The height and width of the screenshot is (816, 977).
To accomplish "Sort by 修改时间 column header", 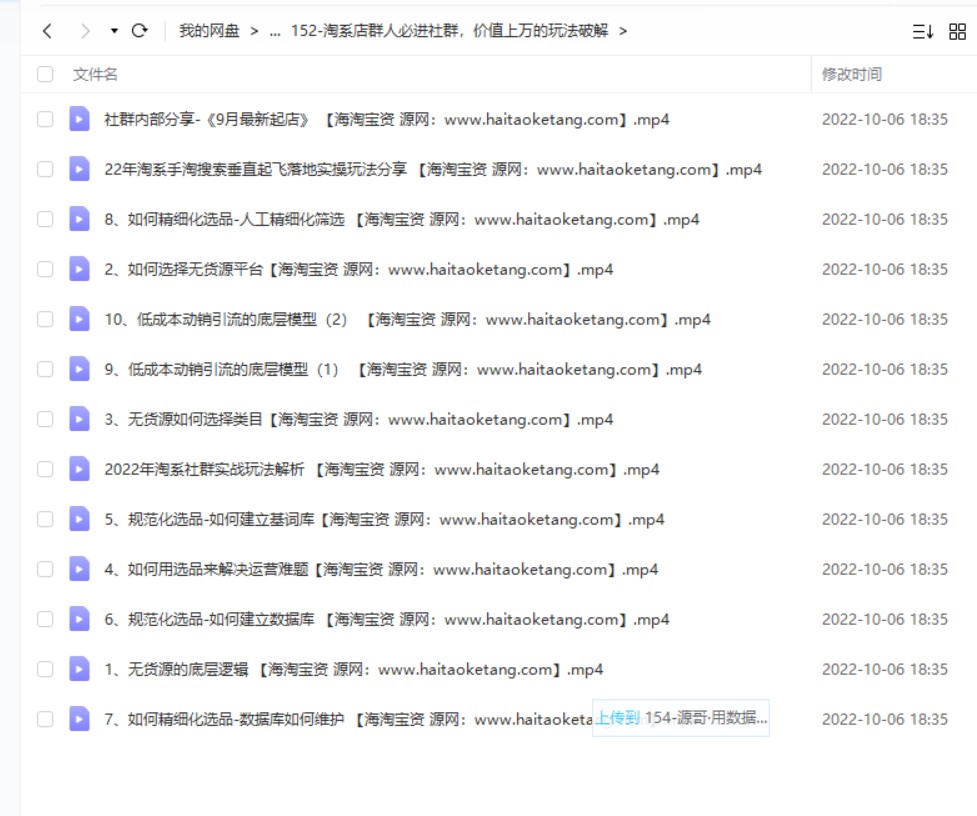I will pos(852,74).
